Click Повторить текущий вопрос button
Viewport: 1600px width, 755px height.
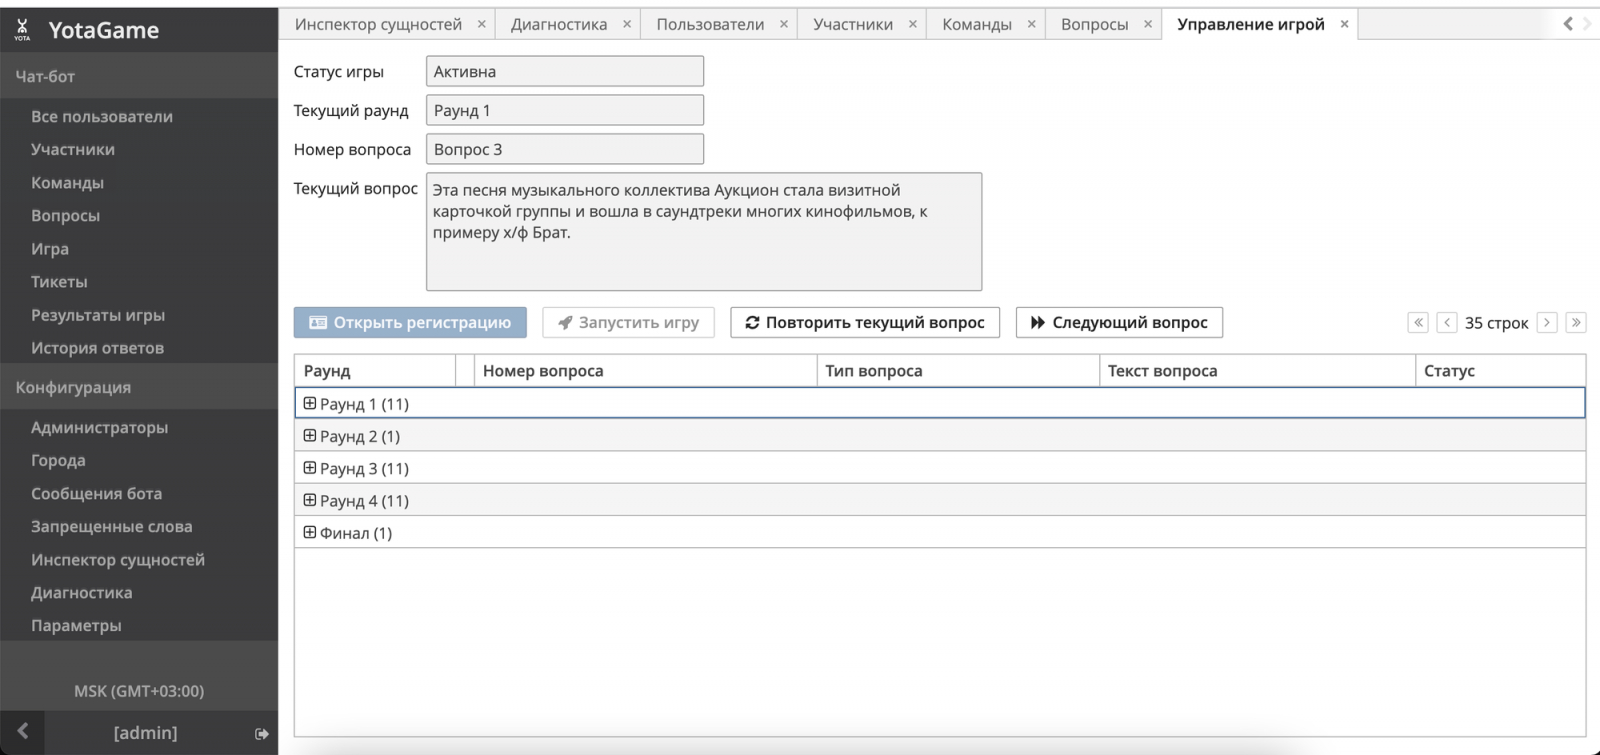[x=865, y=322]
